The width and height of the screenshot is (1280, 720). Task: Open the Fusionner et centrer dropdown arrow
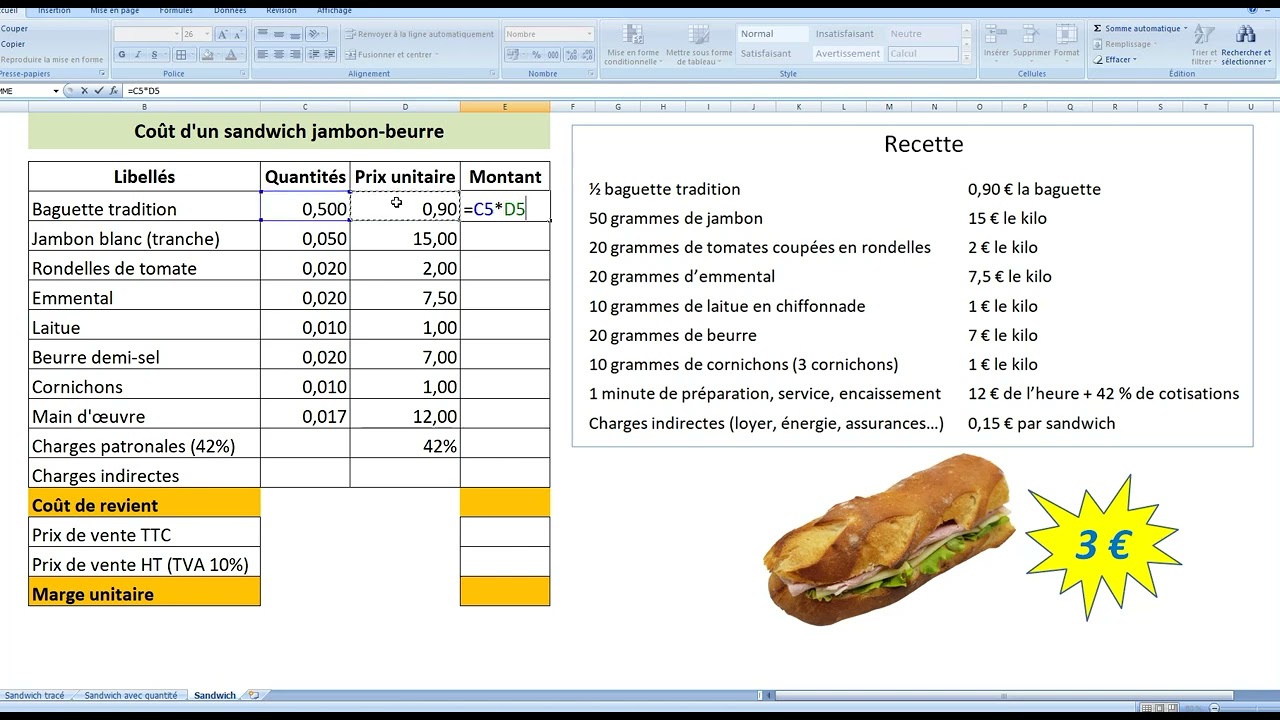(x=435, y=54)
